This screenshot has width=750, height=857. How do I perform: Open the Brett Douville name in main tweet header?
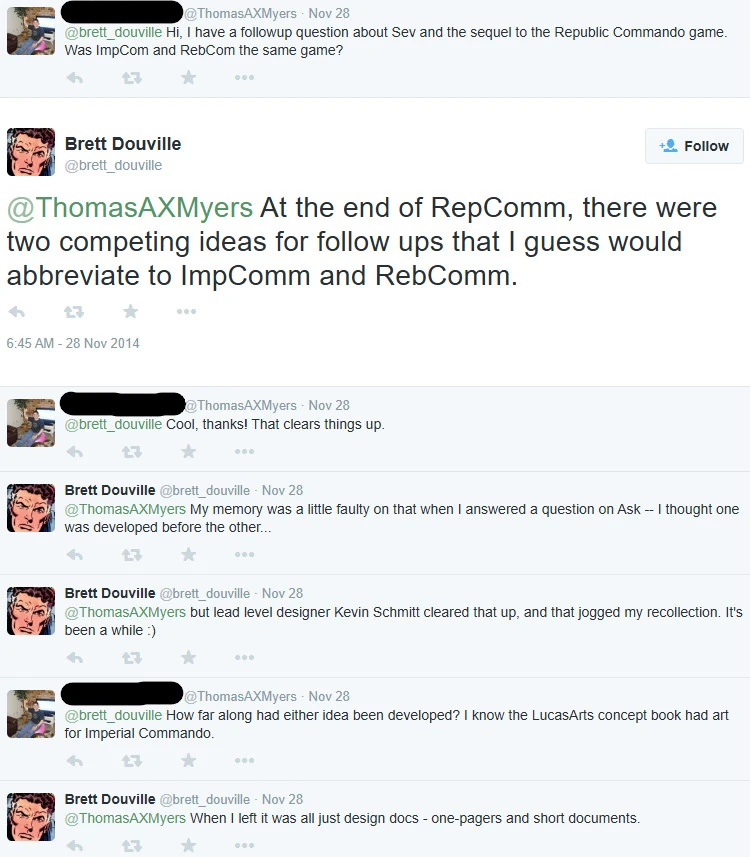click(123, 144)
